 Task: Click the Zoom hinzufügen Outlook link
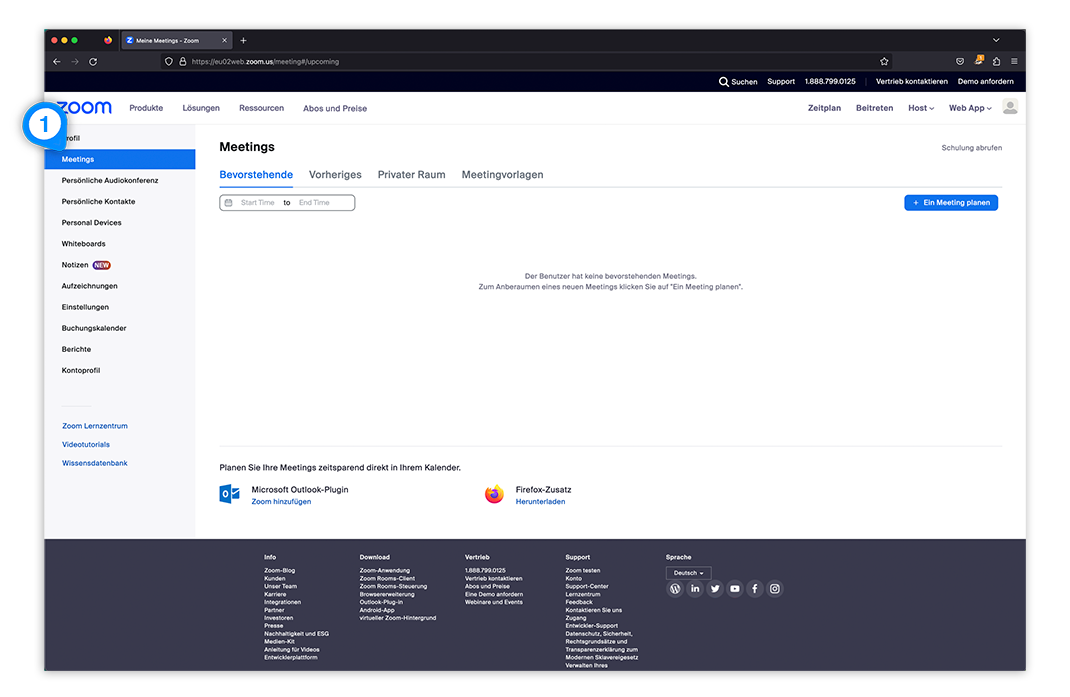[x=281, y=502]
